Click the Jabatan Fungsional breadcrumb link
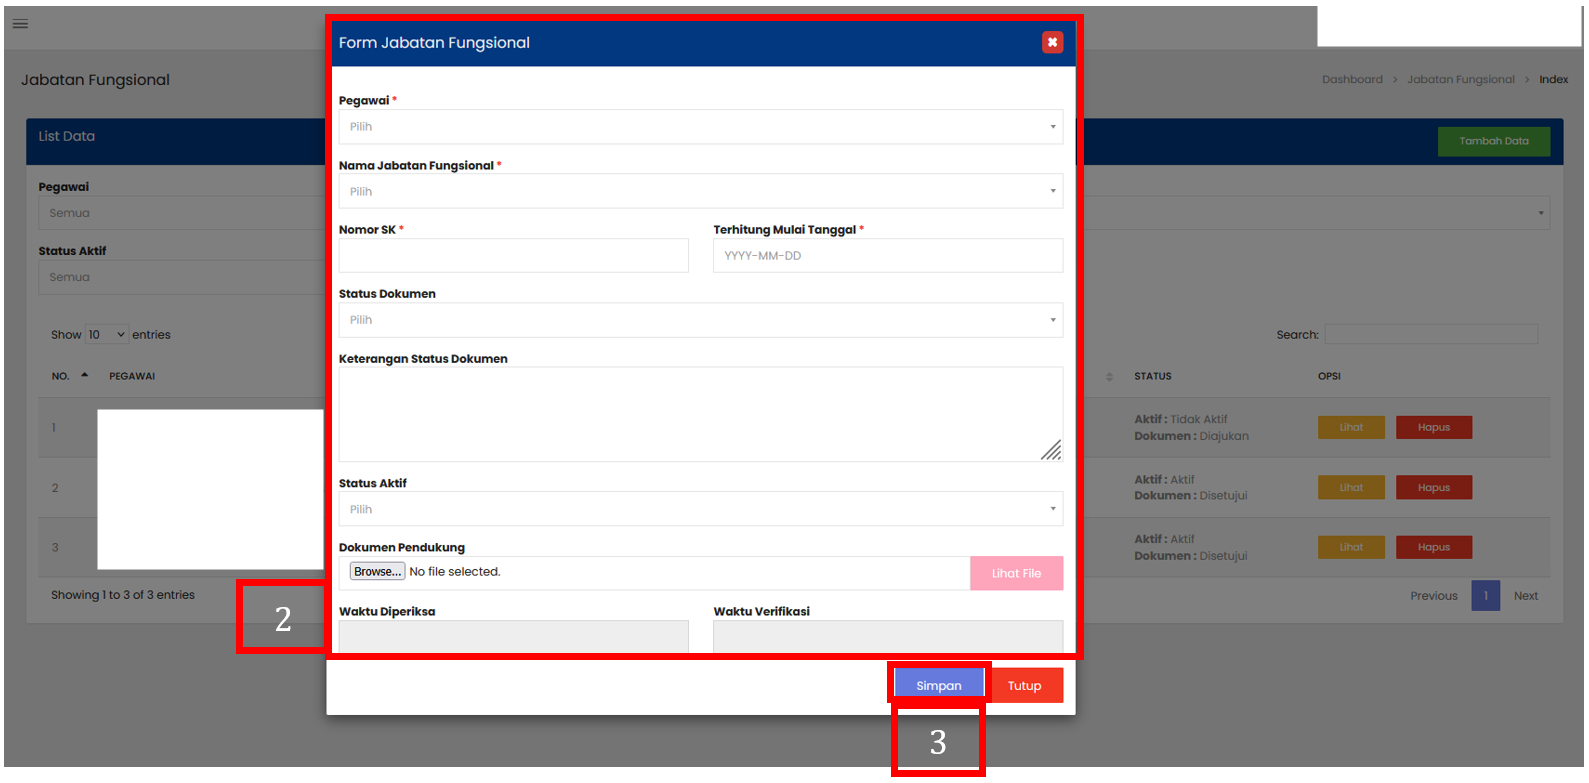Viewport: 1589px width, 783px height. pos(1460,80)
